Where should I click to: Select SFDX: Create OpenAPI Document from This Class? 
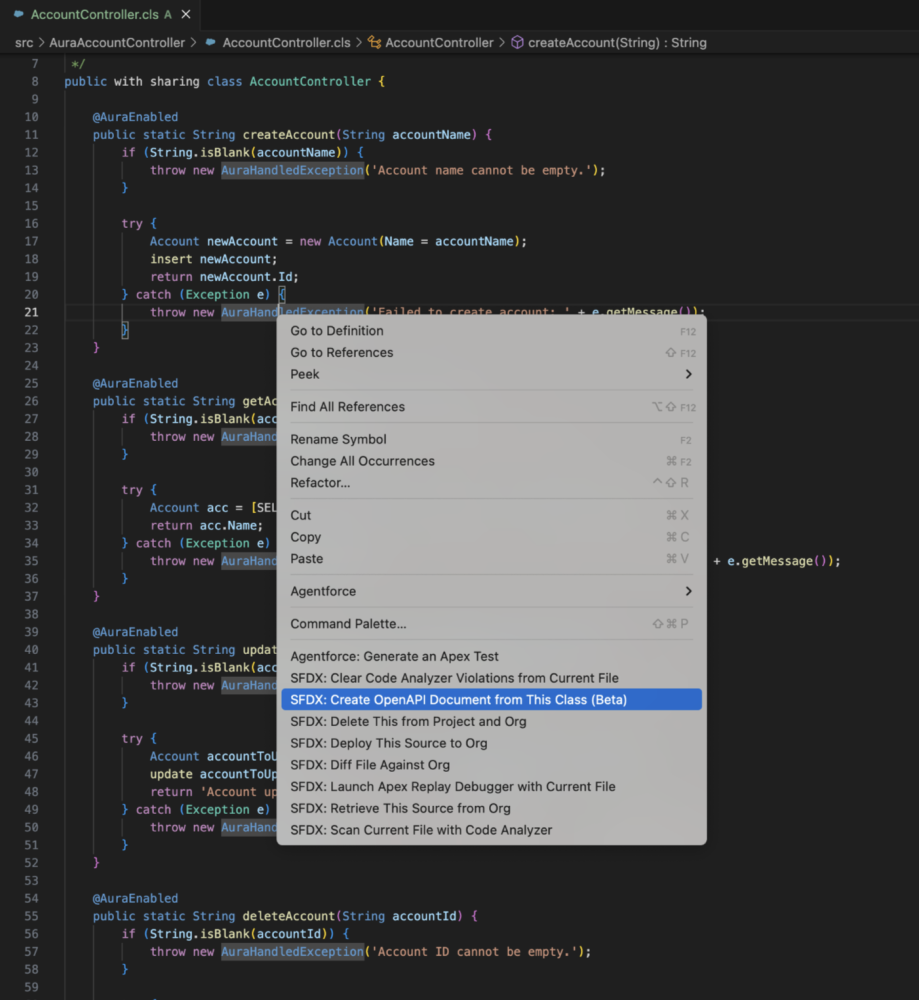point(492,700)
